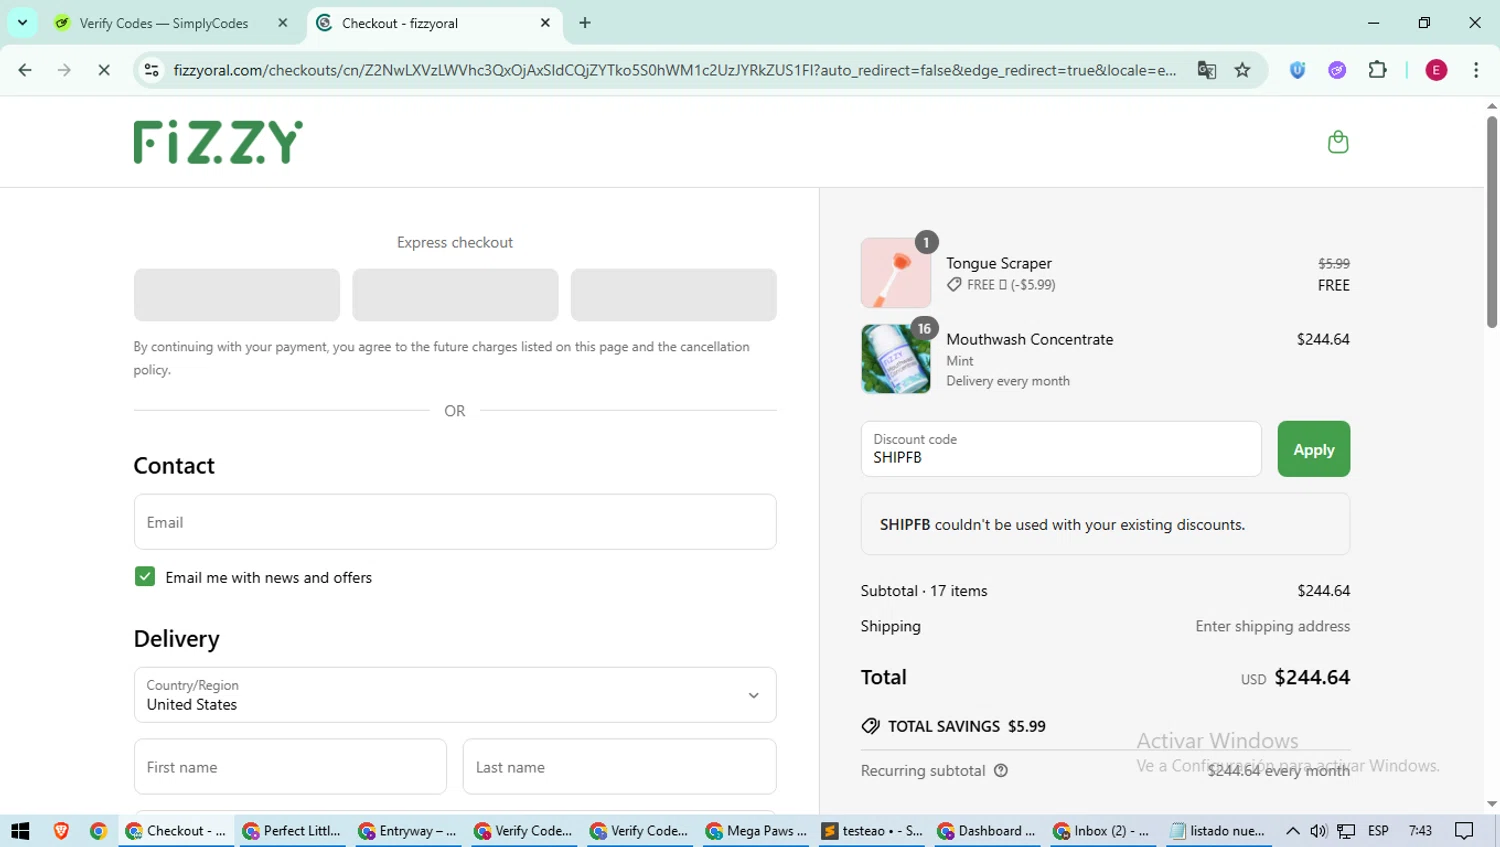The height and width of the screenshot is (847, 1500).
Task: Close the Verify Codes SimplyCodes tab
Action: click(x=283, y=23)
